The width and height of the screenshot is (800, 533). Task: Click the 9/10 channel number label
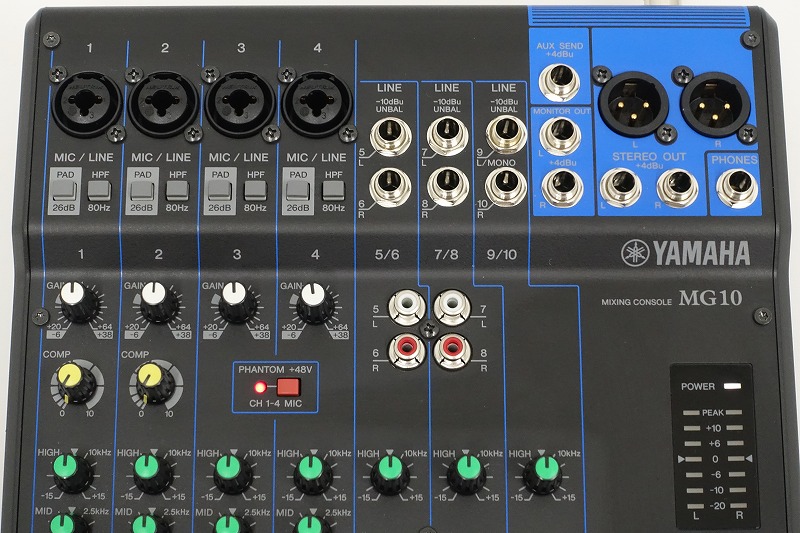click(x=502, y=254)
